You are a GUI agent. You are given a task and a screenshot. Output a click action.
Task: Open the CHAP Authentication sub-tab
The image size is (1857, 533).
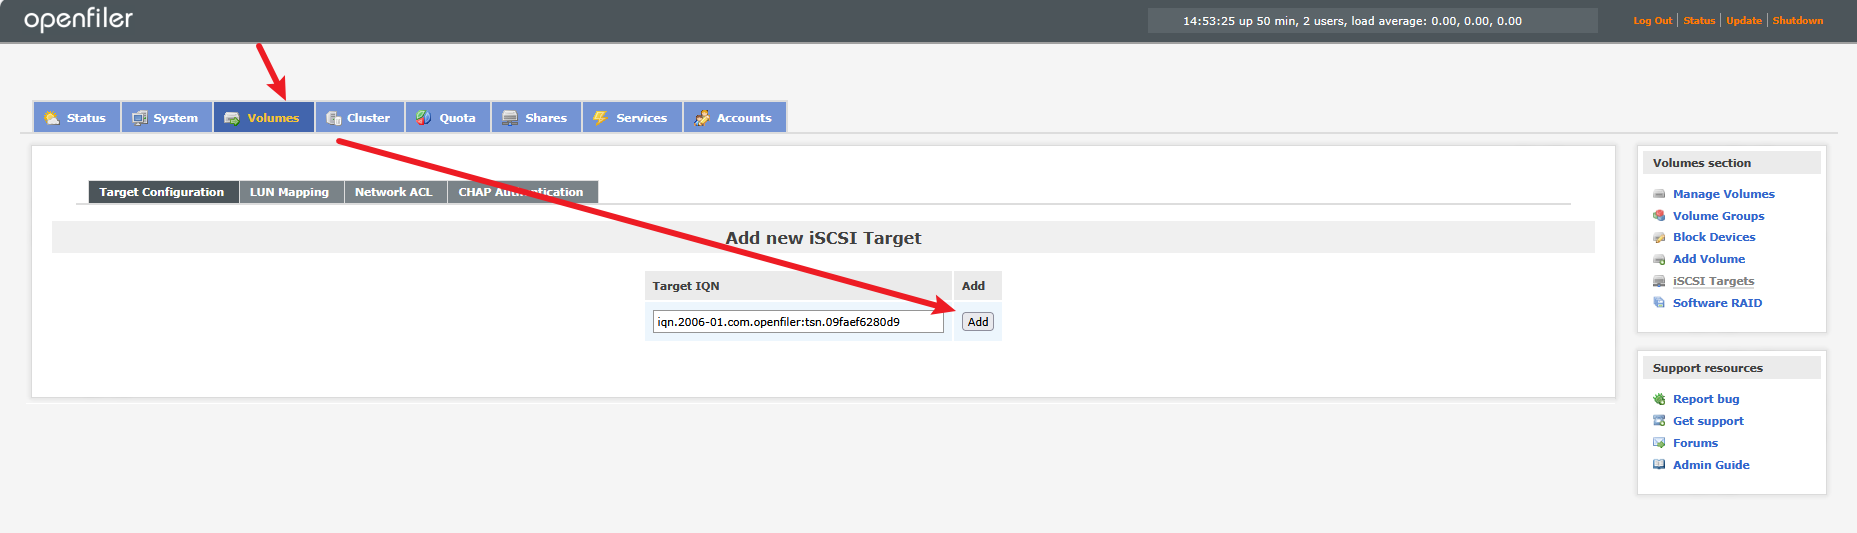point(522,192)
